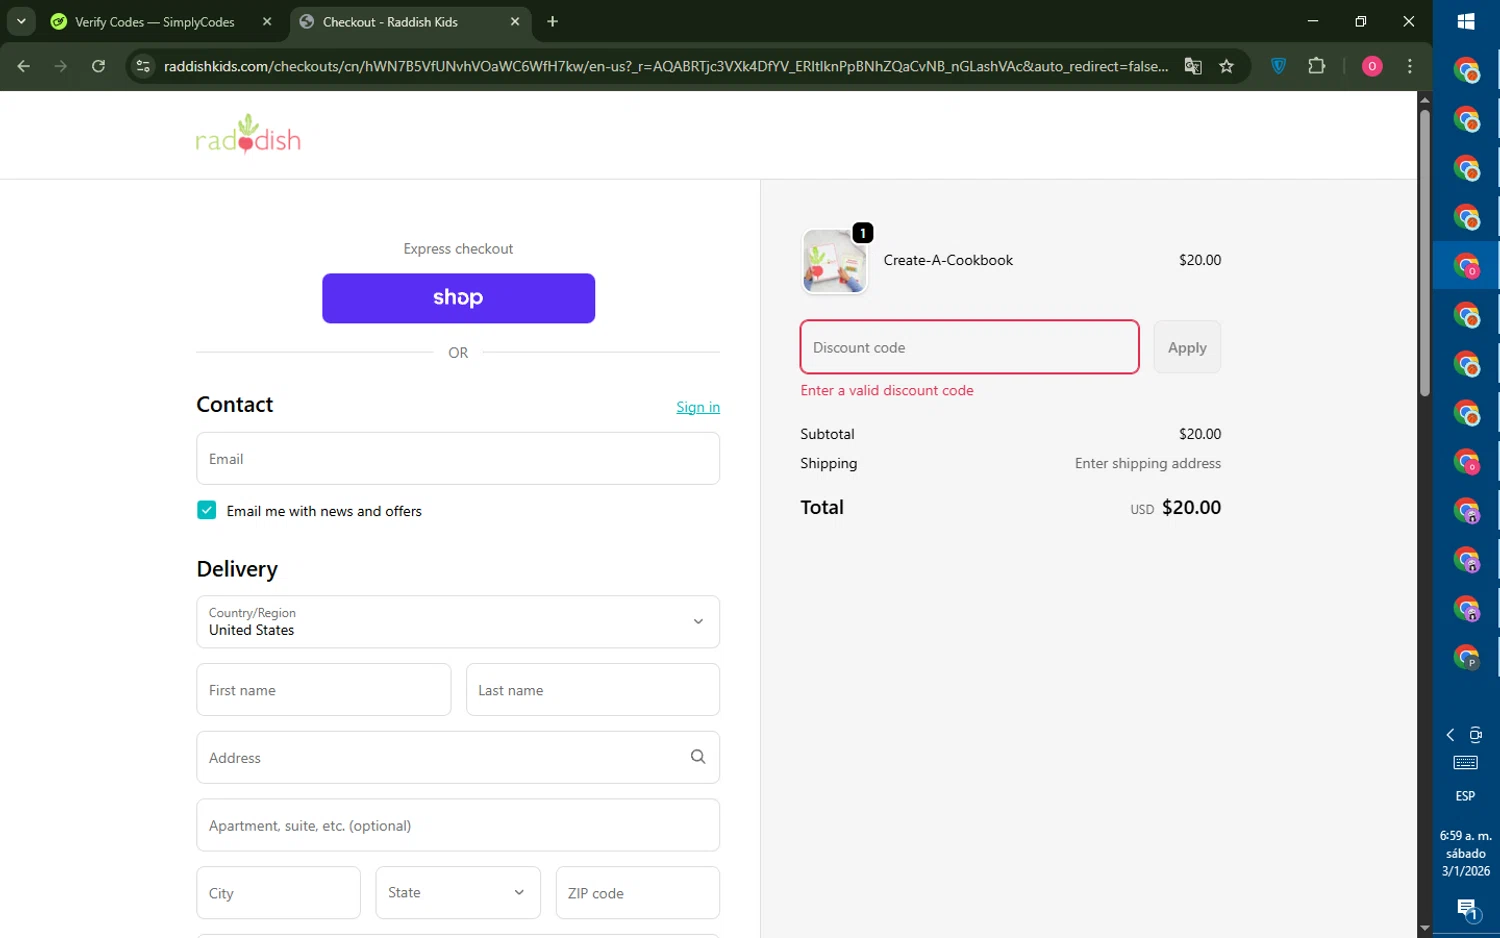Click the Sign in link
Screen dimensions: 1500x938
(x=698, y=407)
